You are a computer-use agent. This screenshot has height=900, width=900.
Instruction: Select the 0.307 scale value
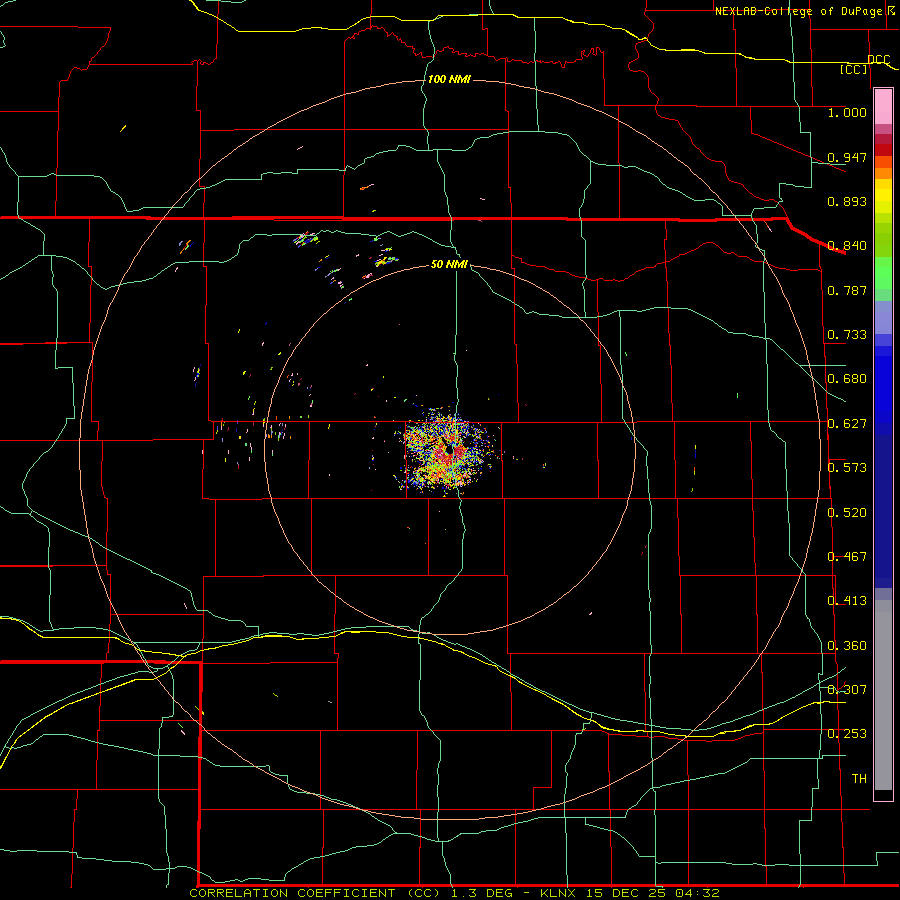(847, 690)
